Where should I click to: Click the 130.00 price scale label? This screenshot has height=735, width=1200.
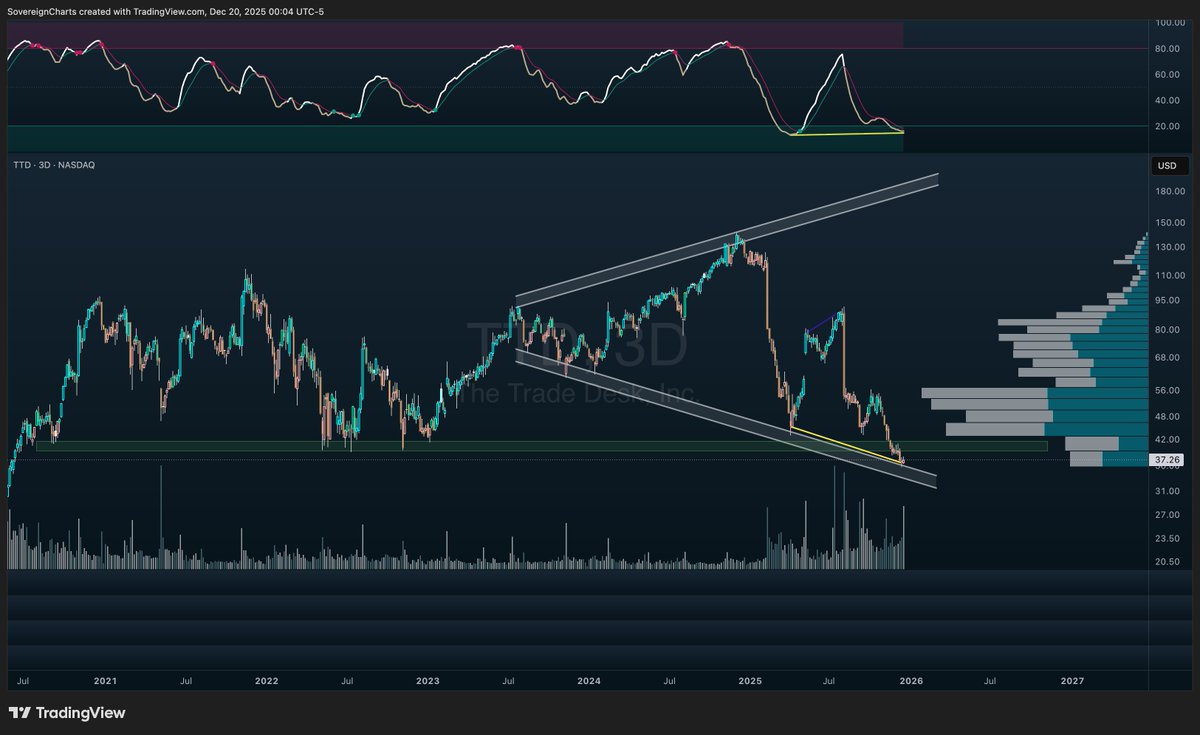click(1169, 247)
